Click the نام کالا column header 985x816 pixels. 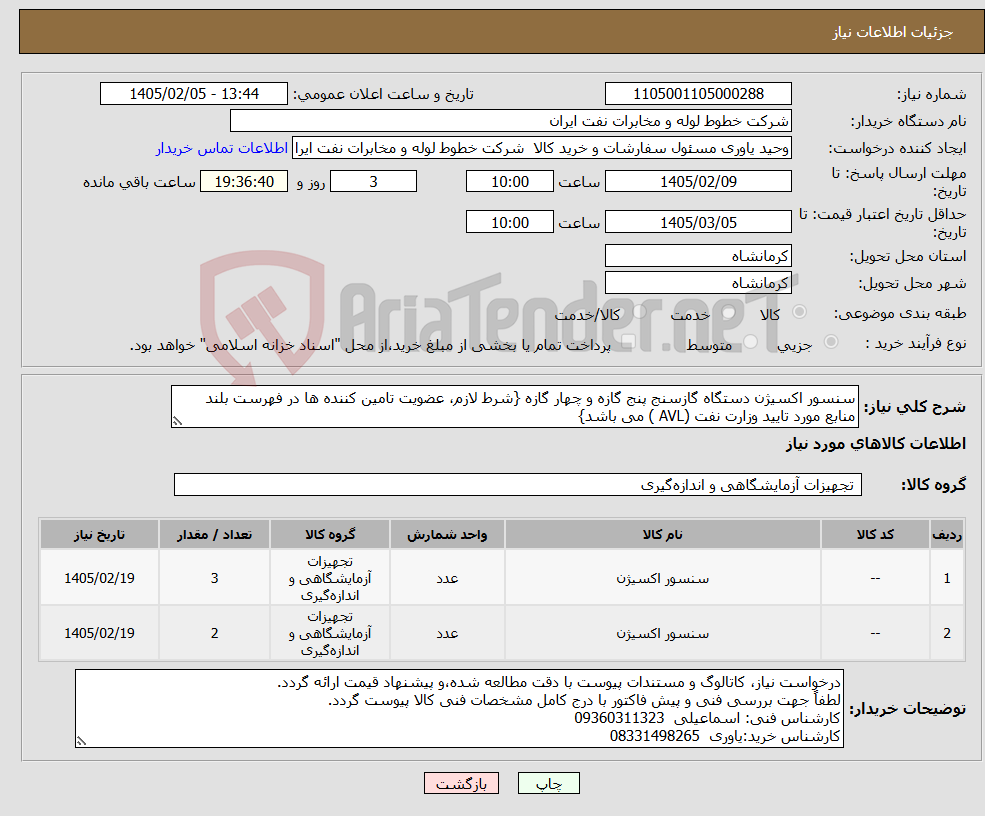click(662, 534)
